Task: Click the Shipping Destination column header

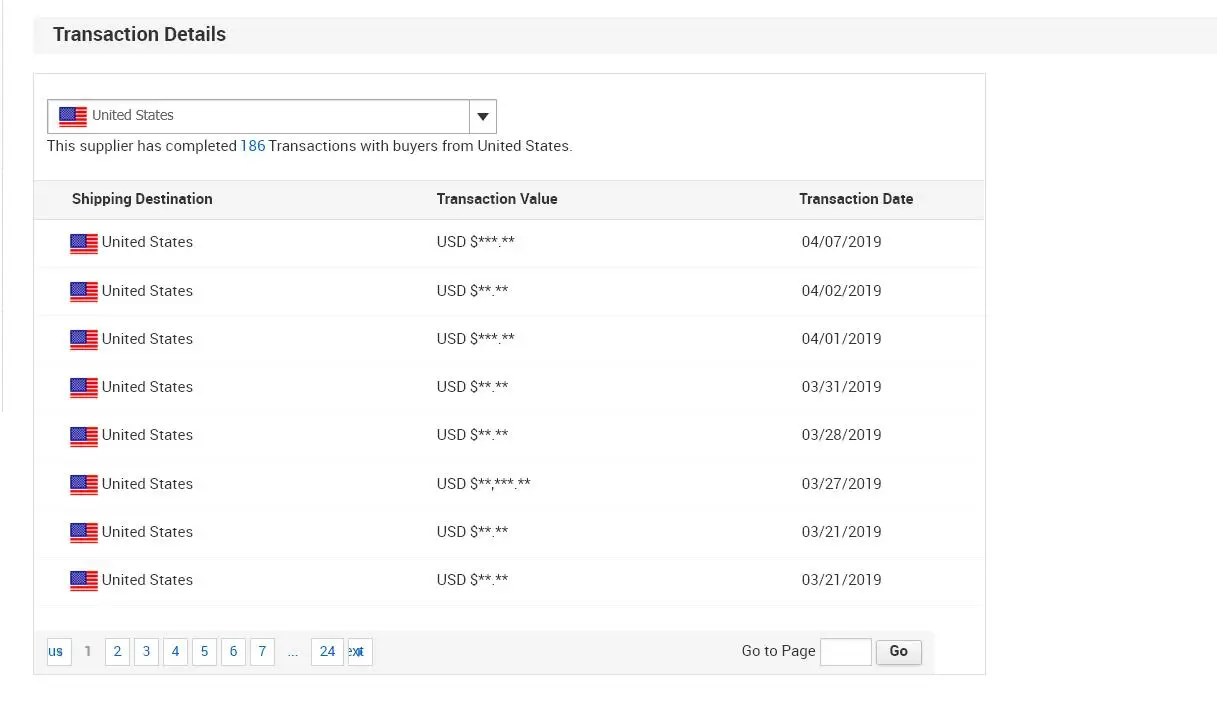Action: point(142,199)
